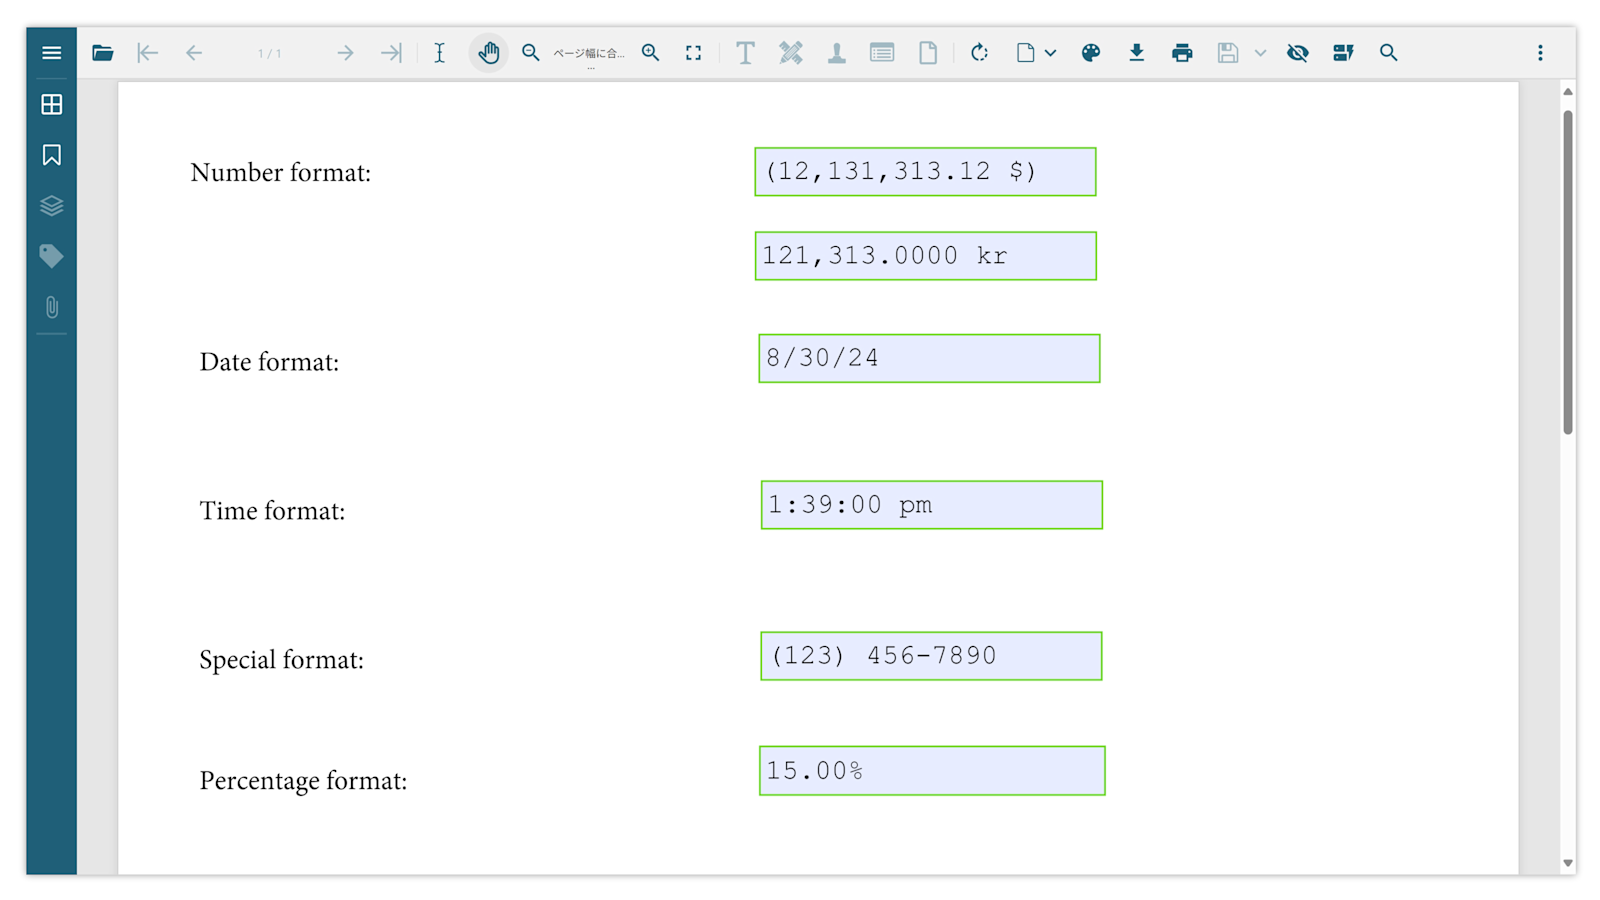Open the hamburger sidebar menu
1600x900 pixels.
(x=52, y=53)
